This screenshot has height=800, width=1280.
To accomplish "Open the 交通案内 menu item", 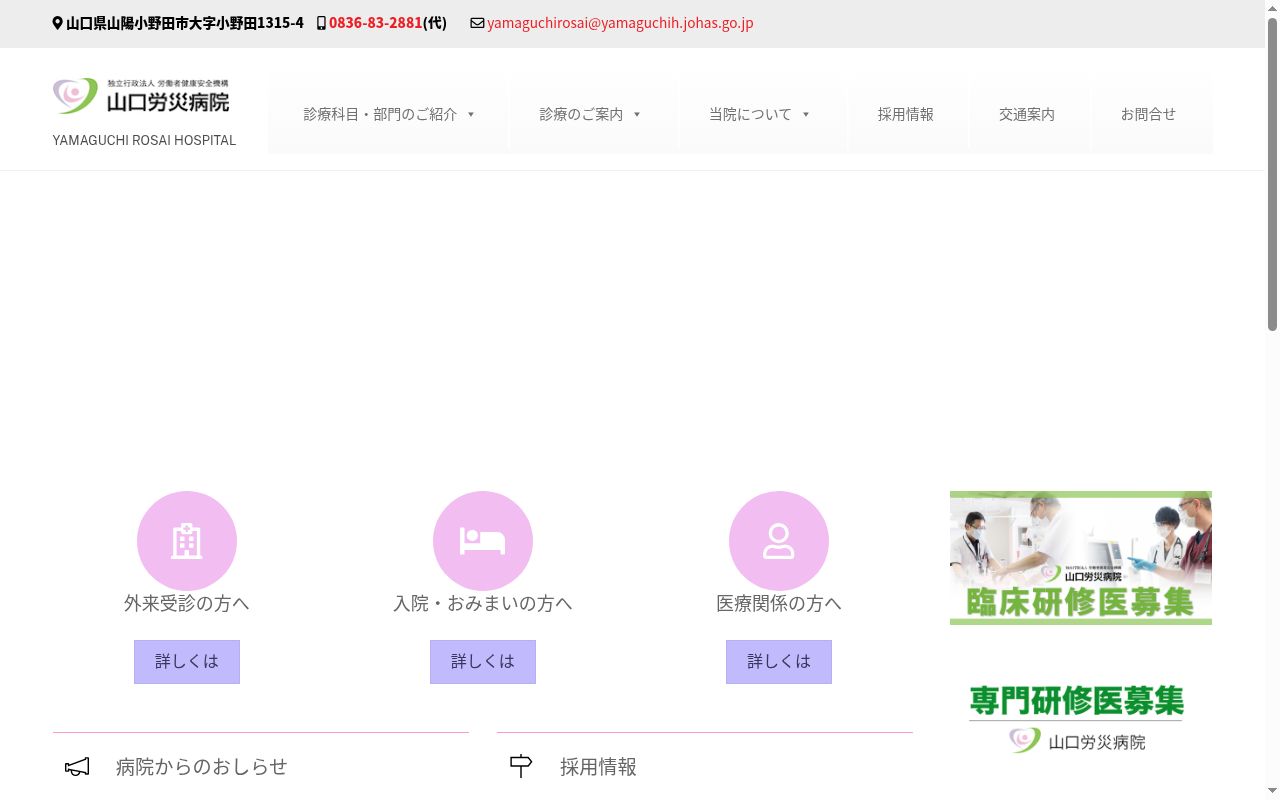I will coord(1027,115).
